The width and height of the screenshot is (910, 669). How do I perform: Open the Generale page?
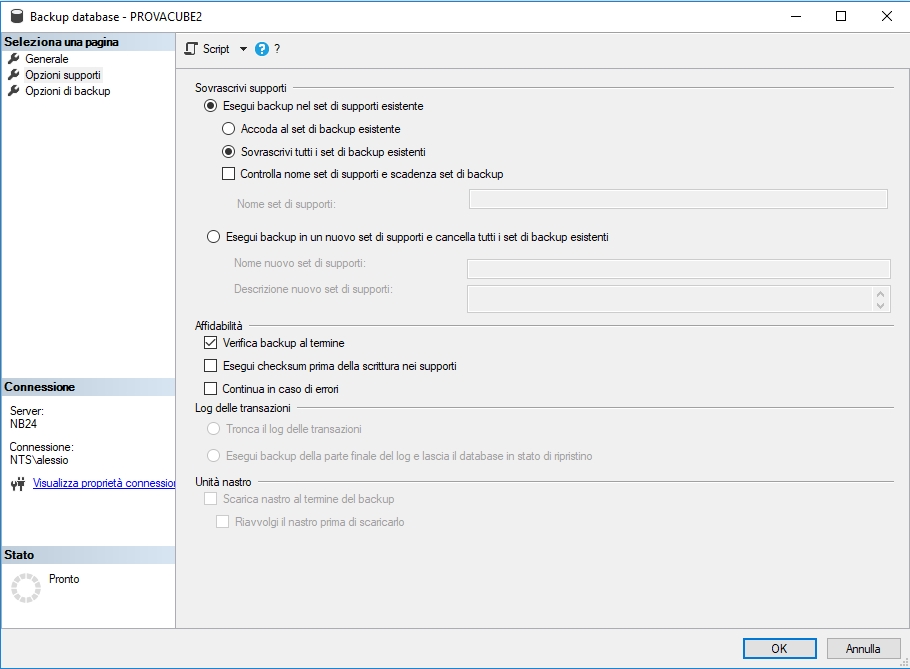[x=47, y=59]
